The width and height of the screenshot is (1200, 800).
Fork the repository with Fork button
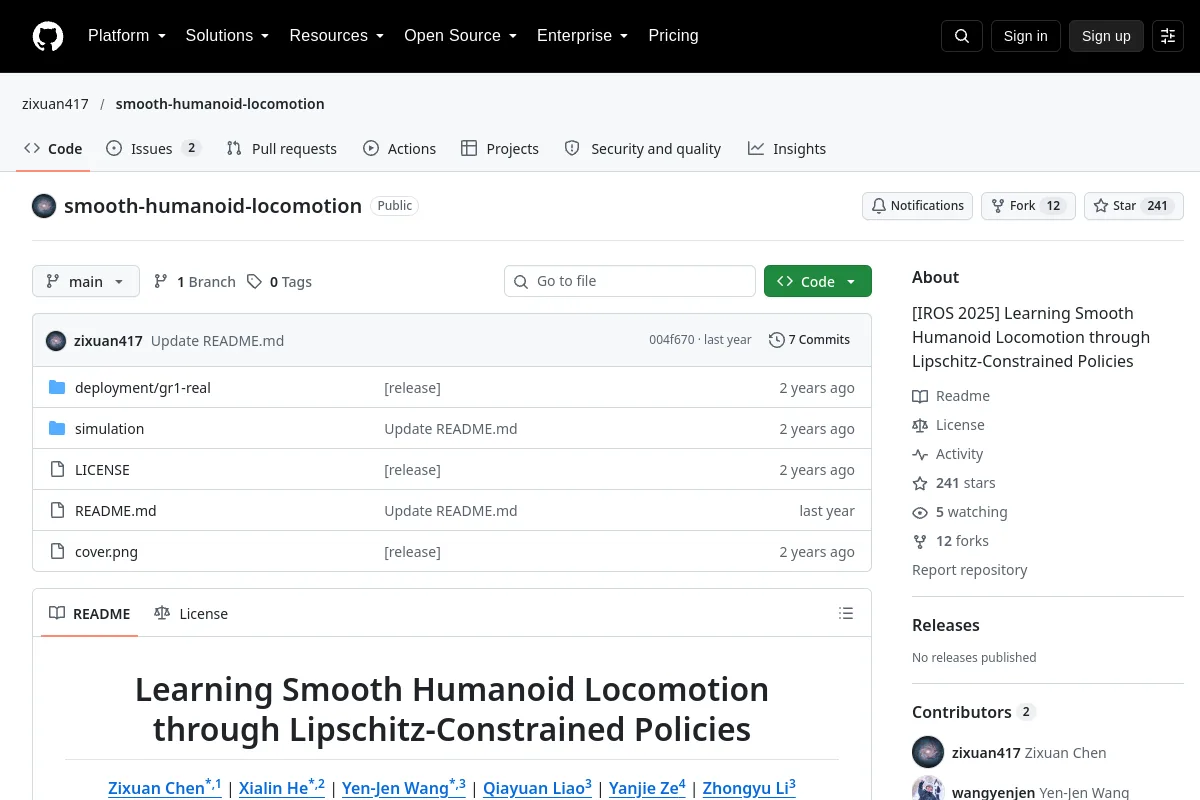click(1028, 206)
